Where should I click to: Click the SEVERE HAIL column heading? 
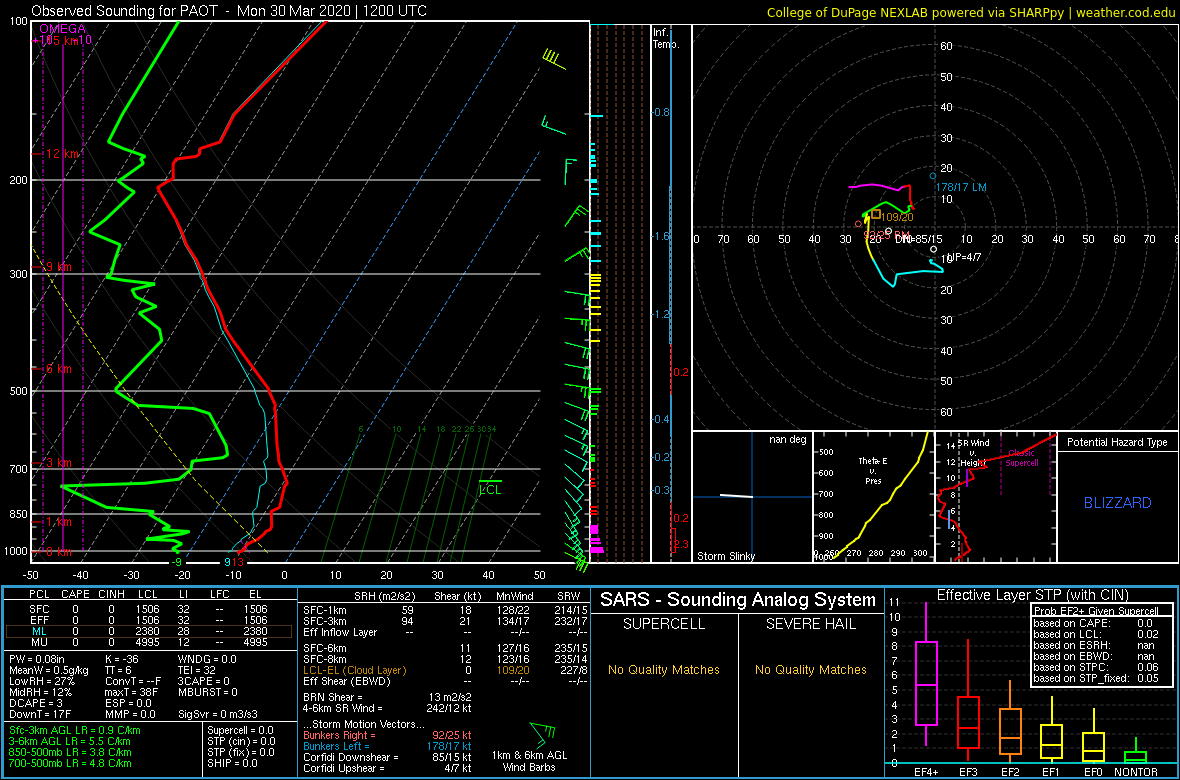[x=811, y=624]
